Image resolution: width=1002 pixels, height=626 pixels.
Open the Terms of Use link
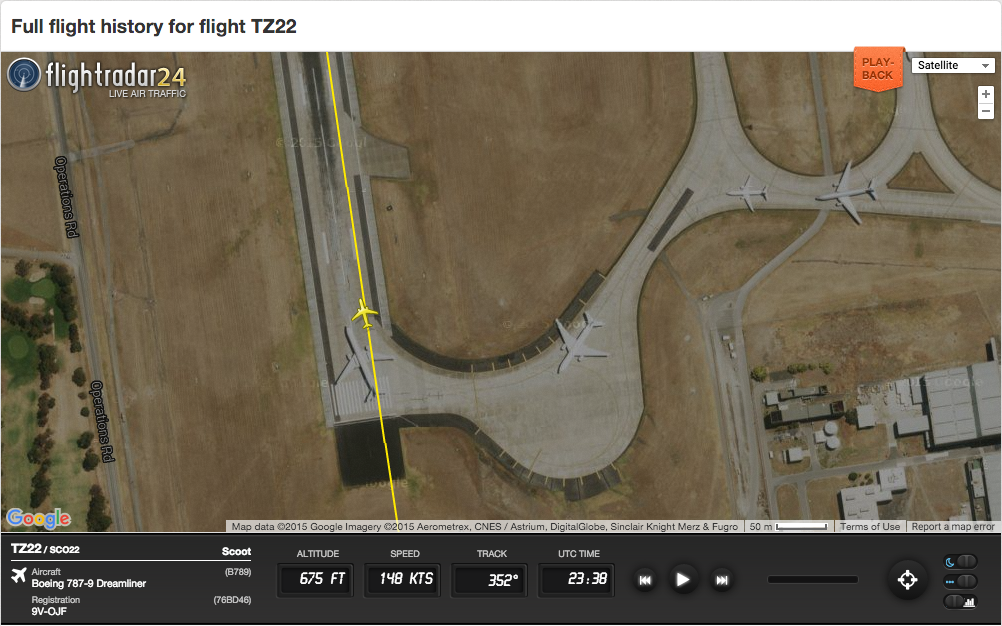point(870,526)
